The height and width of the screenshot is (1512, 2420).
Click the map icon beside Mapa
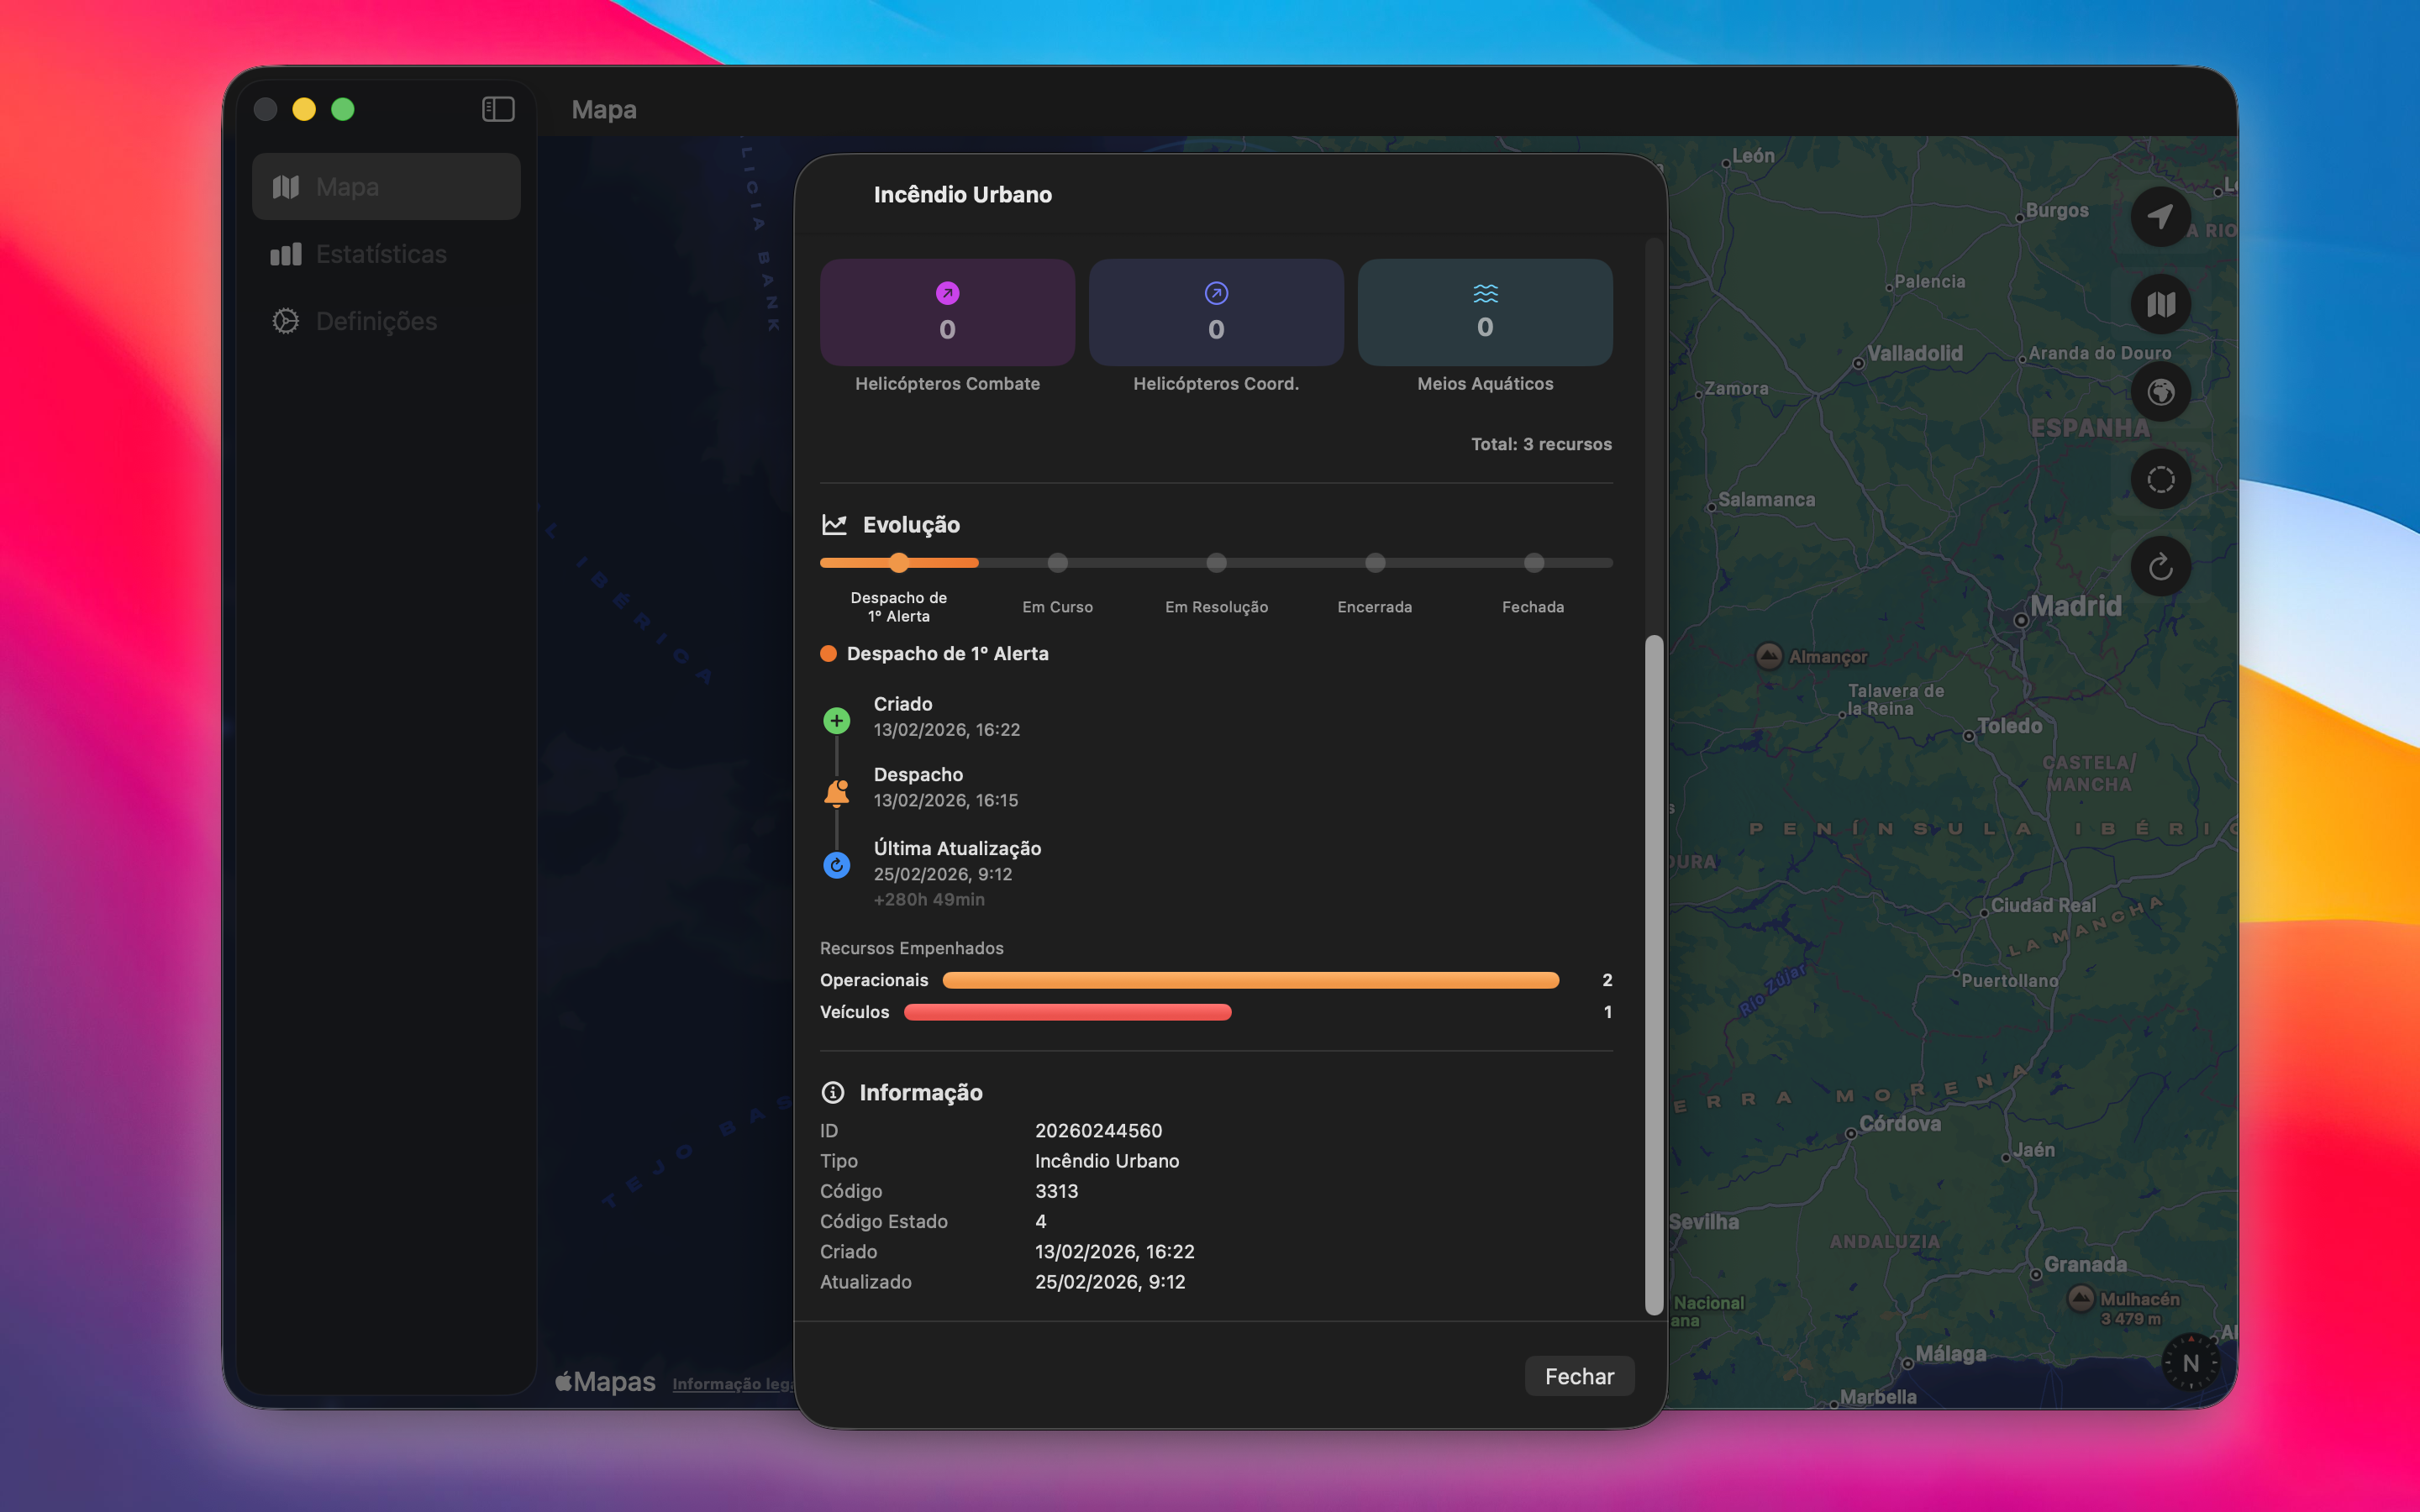click(x=286, y=187)
